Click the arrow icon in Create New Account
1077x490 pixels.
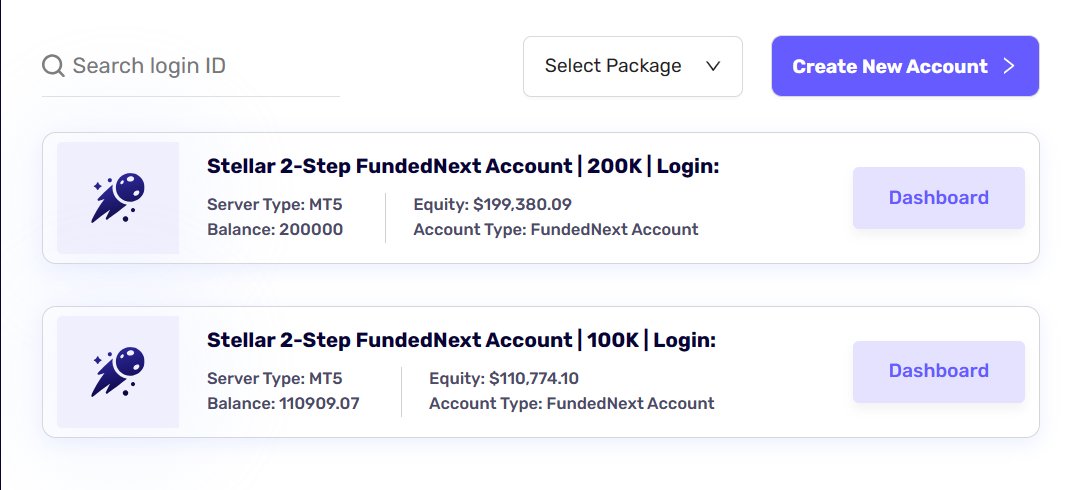(x=1009, y=66)
